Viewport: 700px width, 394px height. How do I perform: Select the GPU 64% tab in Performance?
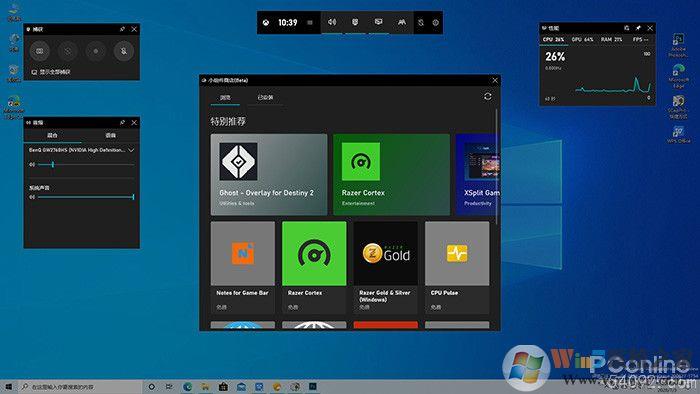pyautogui.click(x=583, y=40)
